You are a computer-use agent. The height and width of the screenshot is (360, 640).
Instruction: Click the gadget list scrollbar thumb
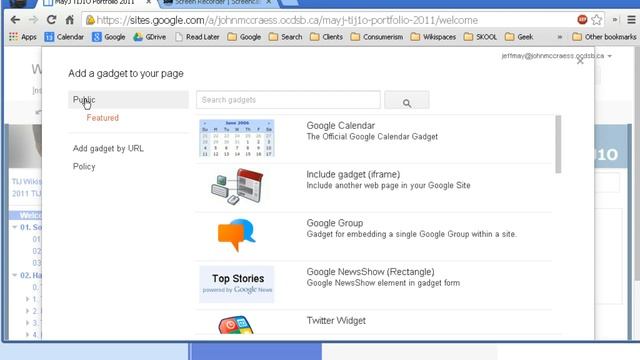tap(558, 144)
